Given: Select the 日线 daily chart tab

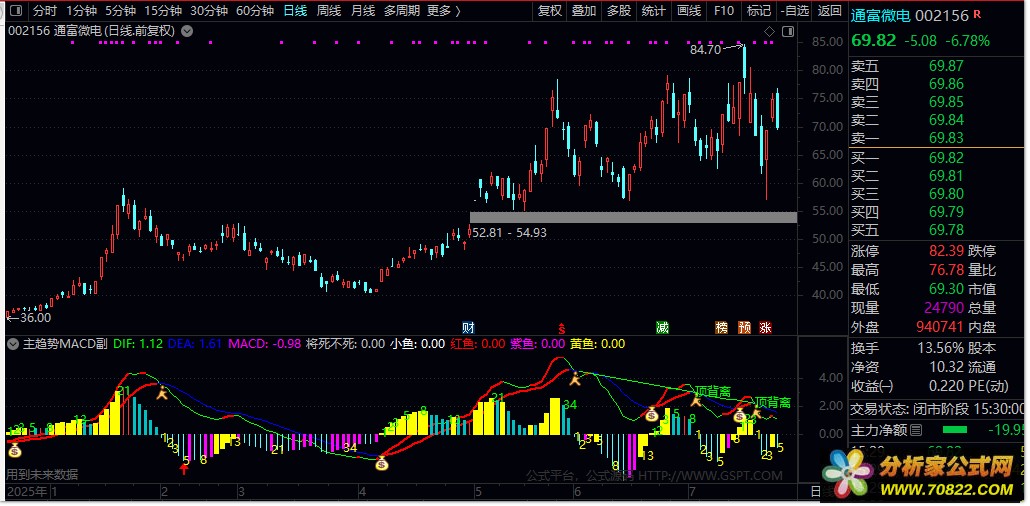Looking at the screenshot, I should pos(295,11).
